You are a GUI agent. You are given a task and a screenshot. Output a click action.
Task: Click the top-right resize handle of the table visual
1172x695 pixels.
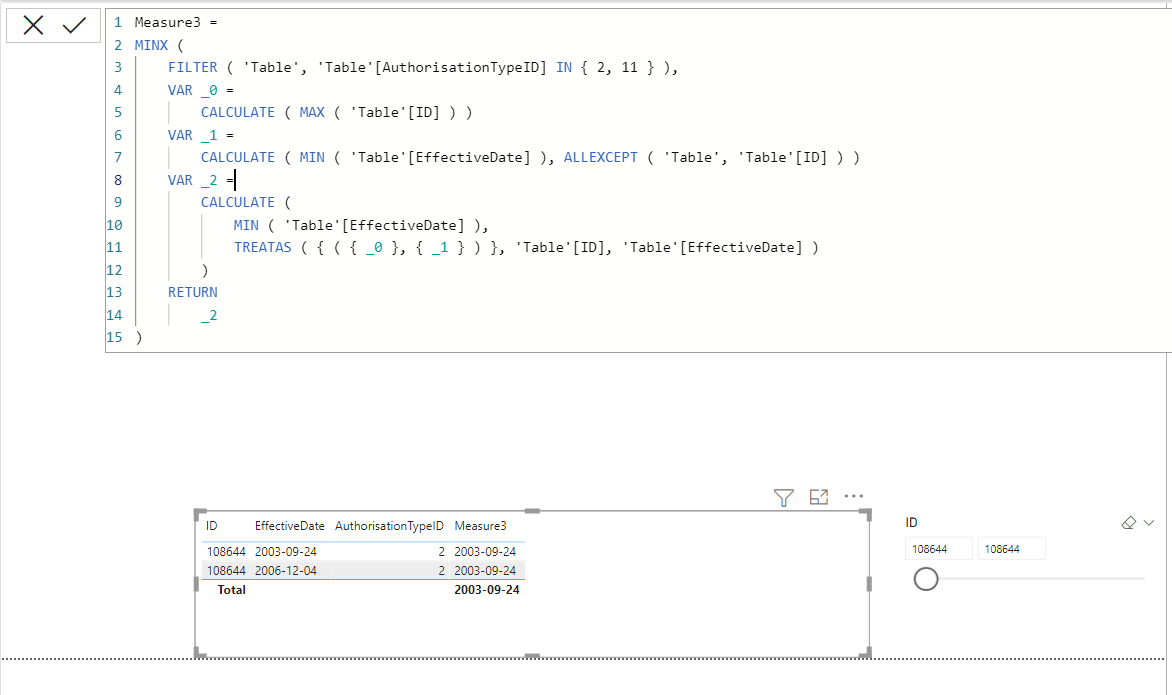[x=866, y=514]
